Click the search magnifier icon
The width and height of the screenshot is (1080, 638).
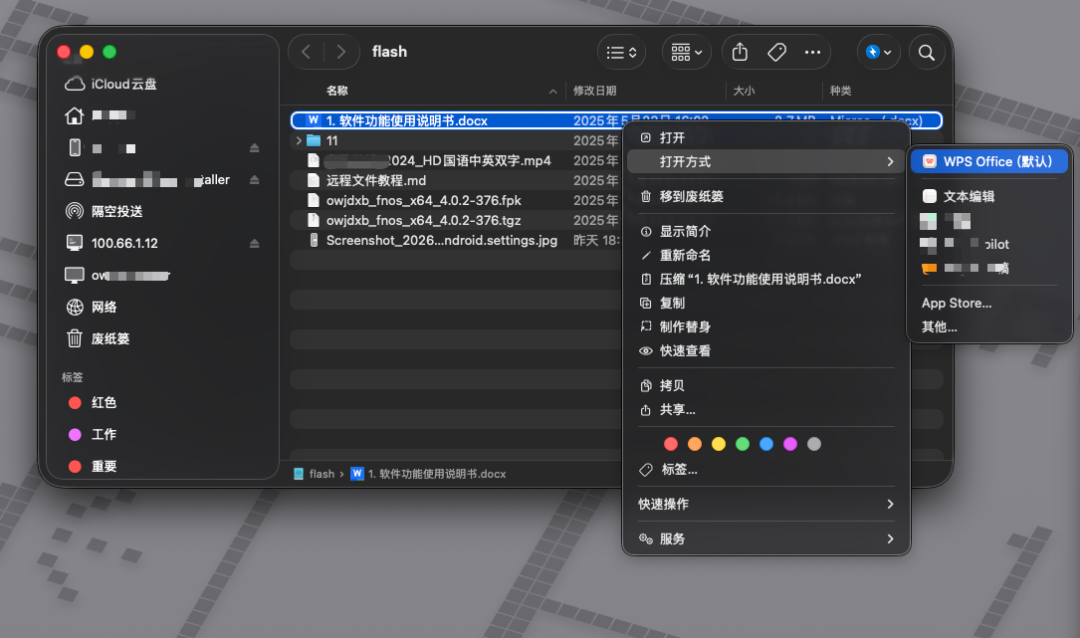[x=927, y=52]
